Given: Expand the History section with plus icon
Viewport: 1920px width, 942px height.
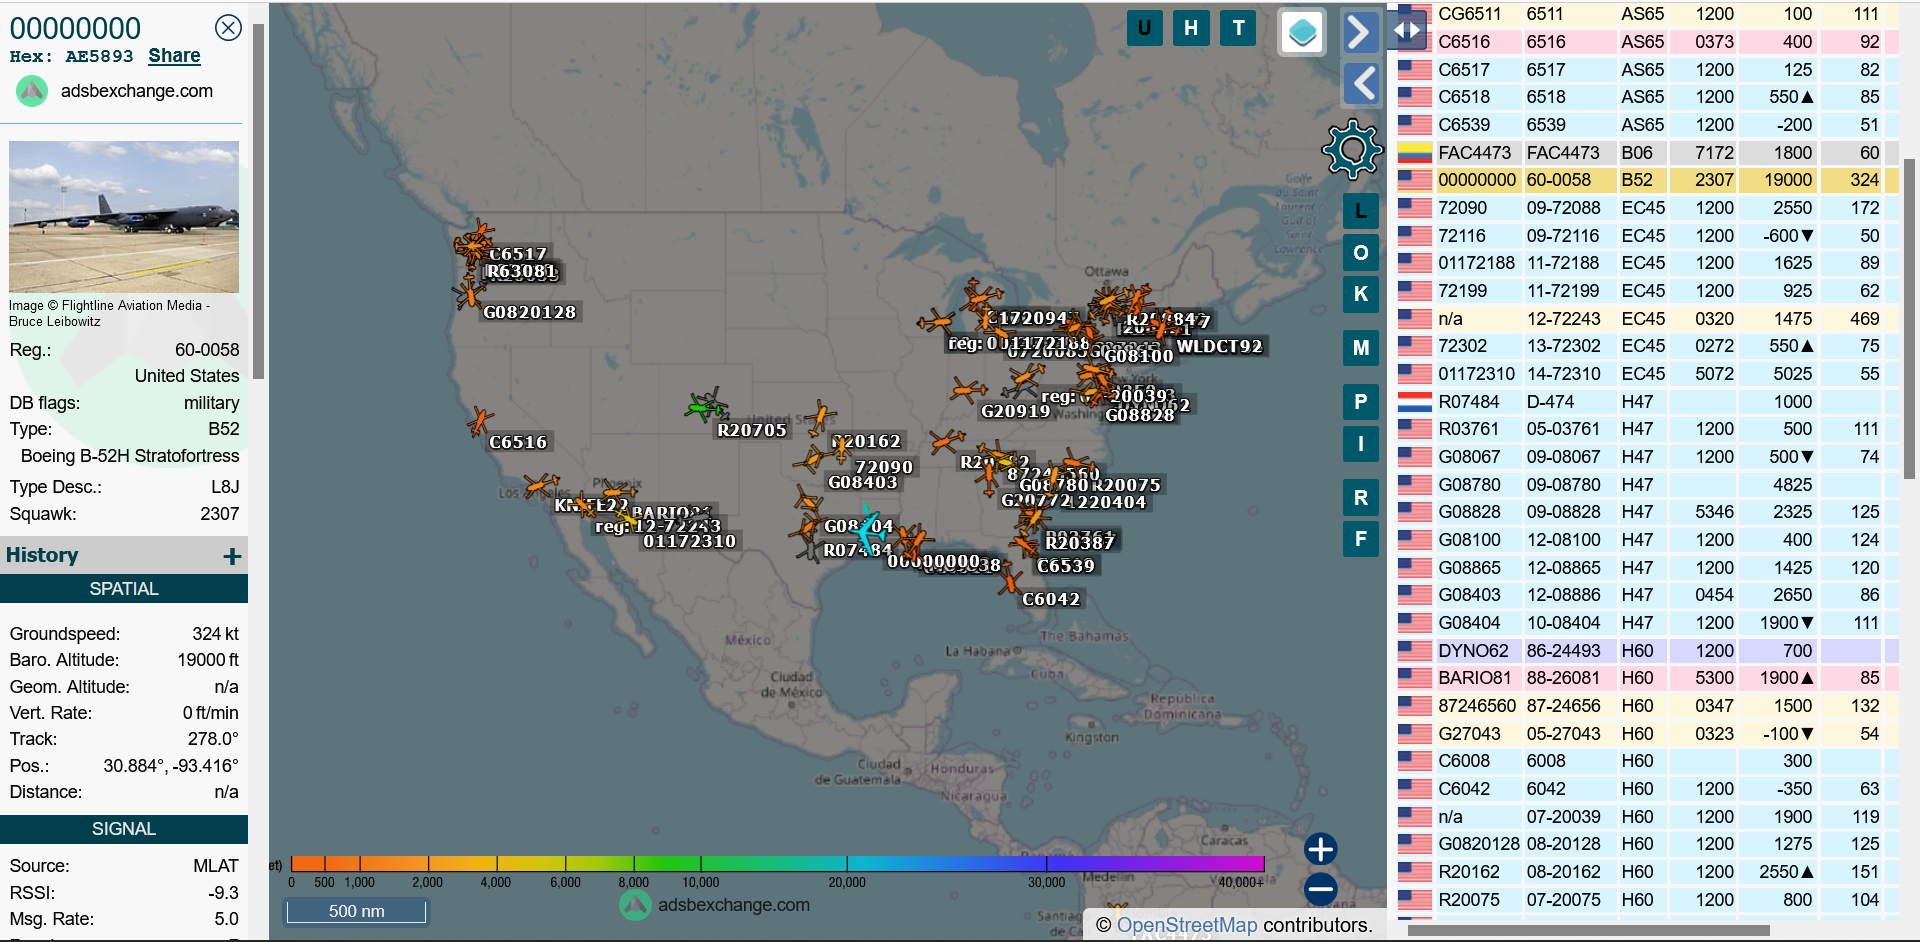Looking at the screenshot, I should coord(232,556).
